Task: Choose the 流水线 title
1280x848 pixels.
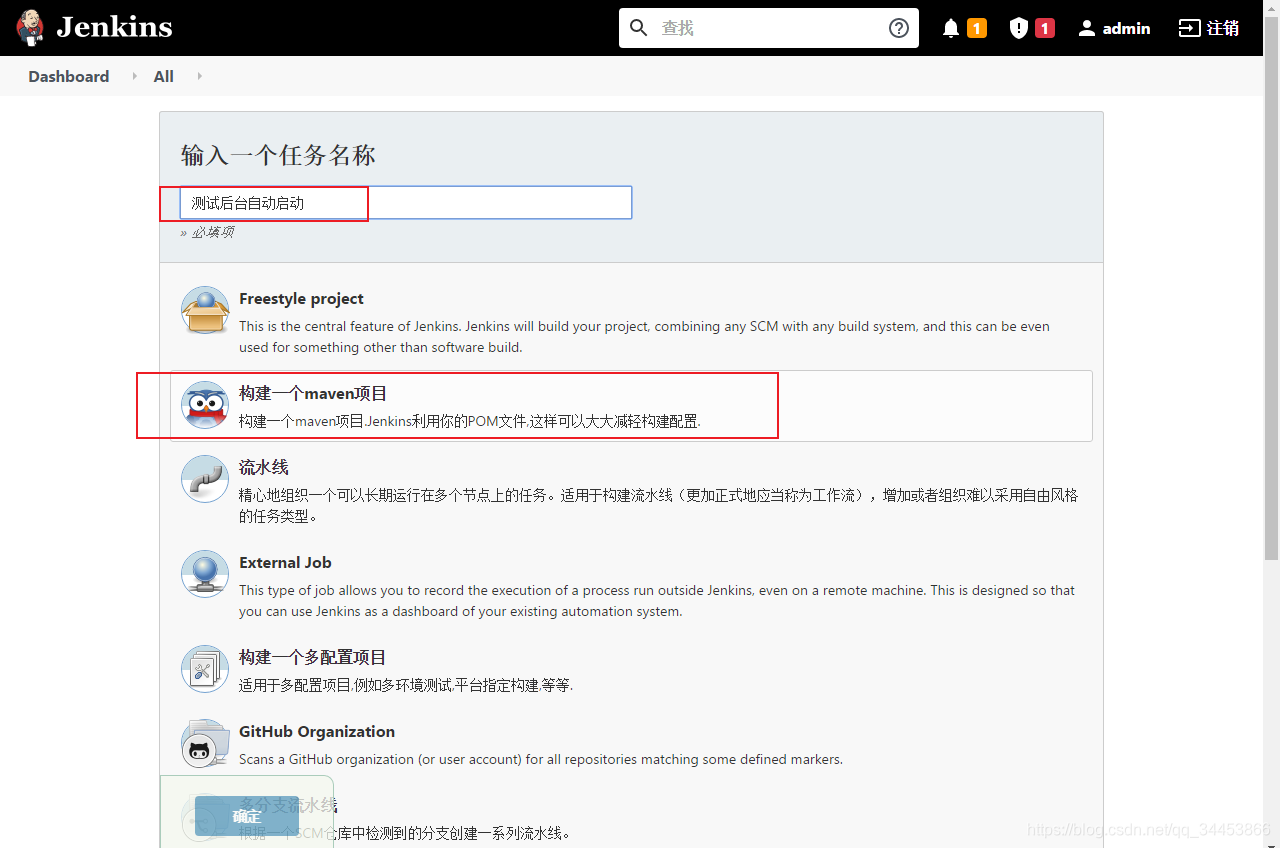Action: tap(264, 467)
